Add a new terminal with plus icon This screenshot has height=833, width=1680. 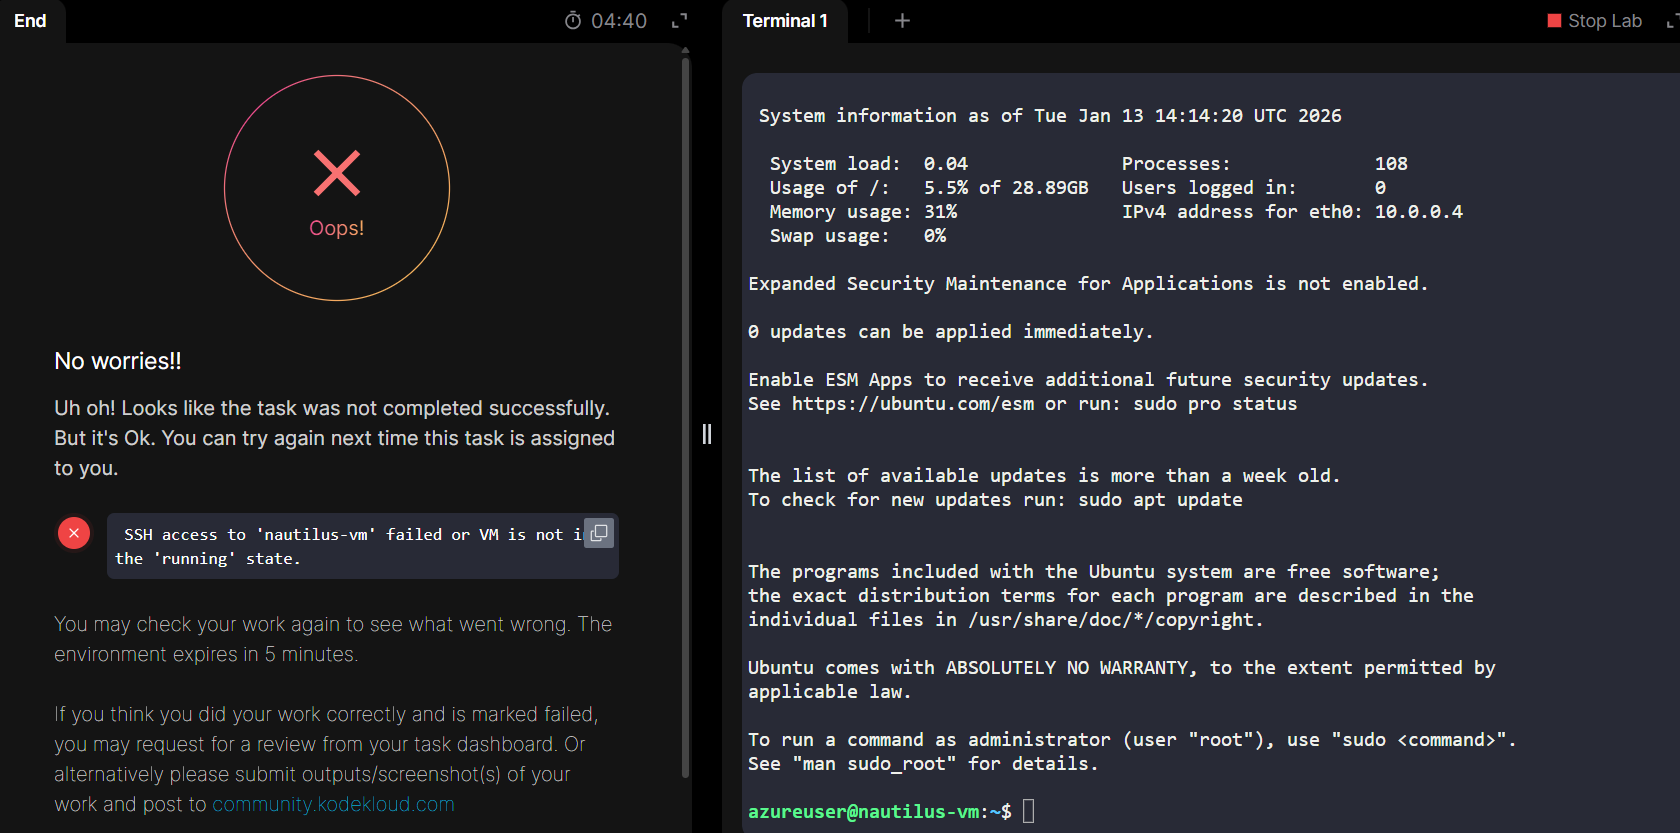coord(902,21)
